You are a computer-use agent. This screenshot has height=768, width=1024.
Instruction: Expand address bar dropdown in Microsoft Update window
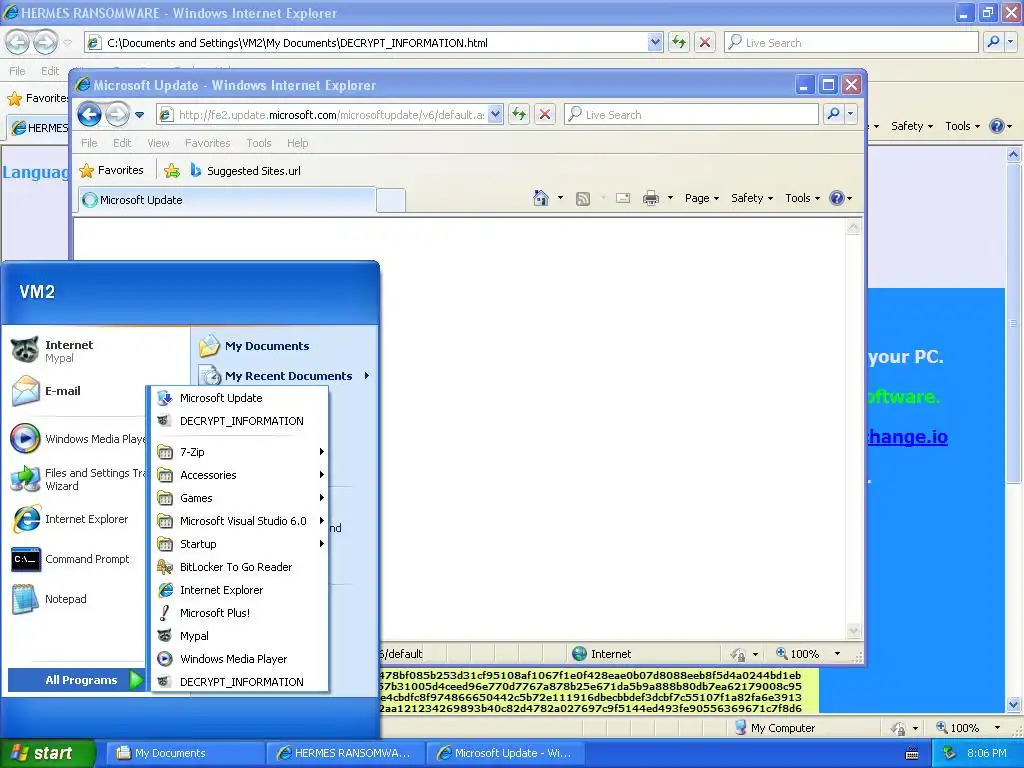[x=495, y=115]
